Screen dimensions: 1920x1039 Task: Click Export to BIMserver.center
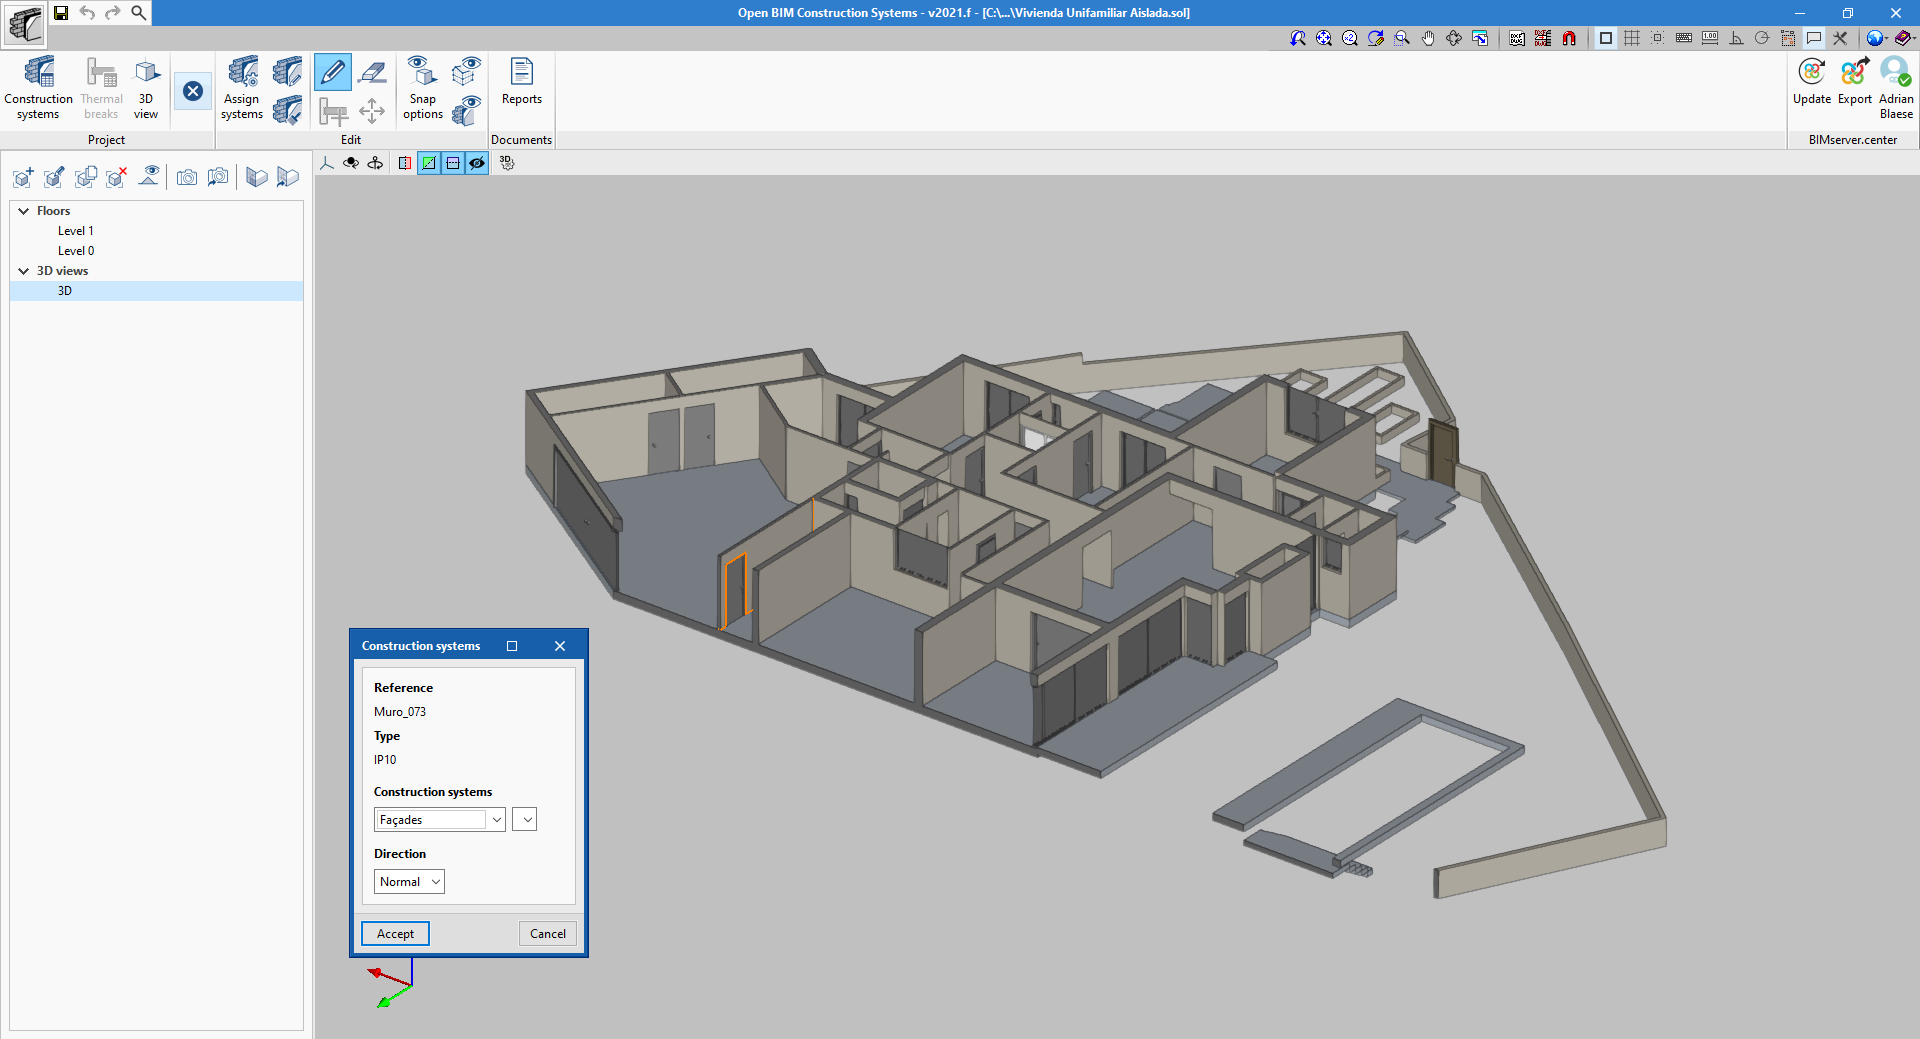click(1855, 82)
